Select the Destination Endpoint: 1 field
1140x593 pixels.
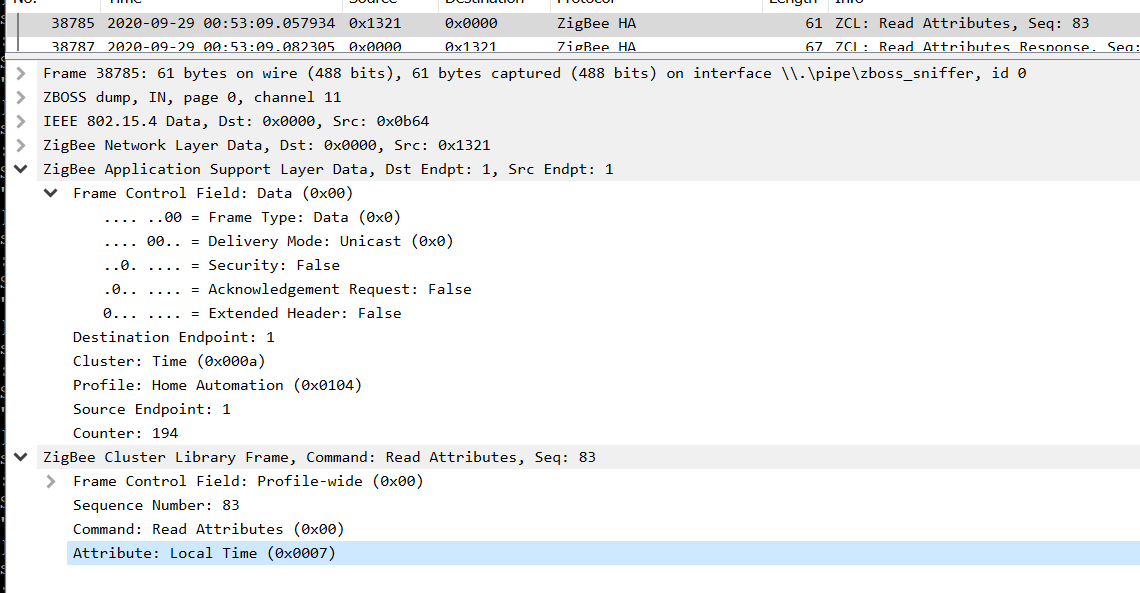173,337
